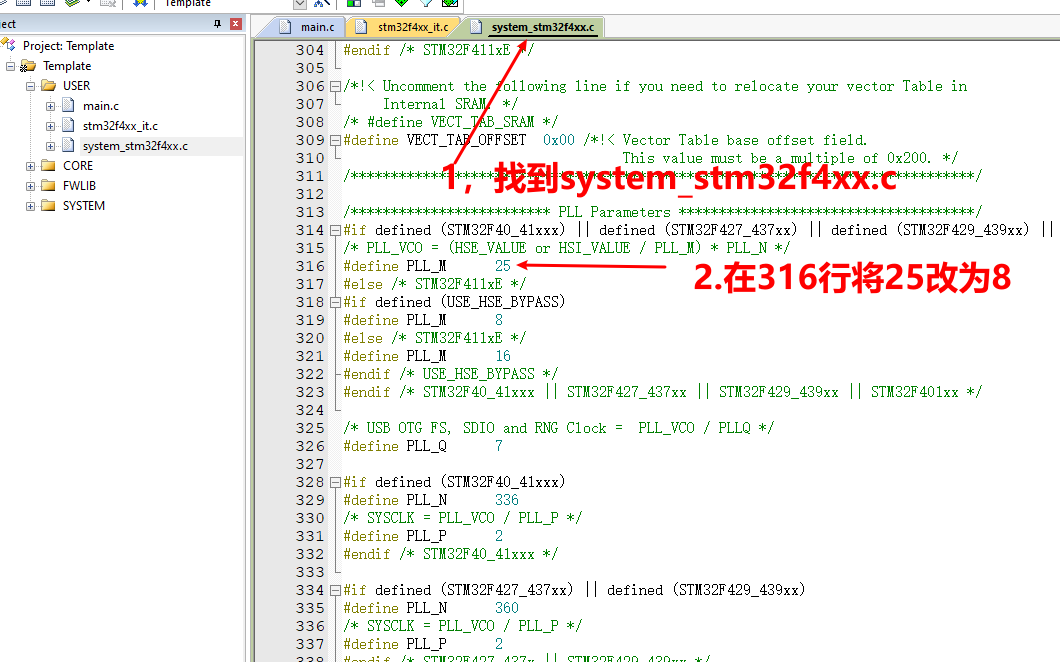Viewport: 1060px width, 662px height.
Task: Expand the main.c file node
Action: coord(51,106)
